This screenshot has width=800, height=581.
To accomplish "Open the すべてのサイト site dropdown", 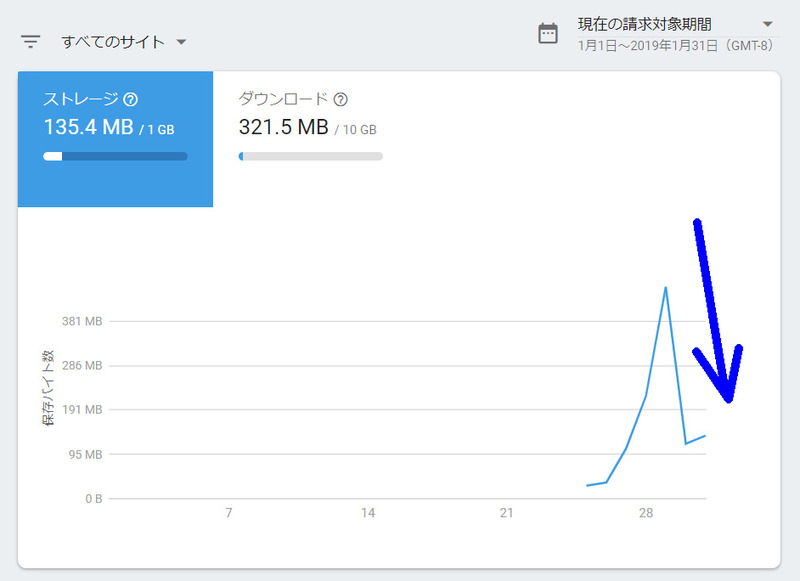I will [123, 42].
